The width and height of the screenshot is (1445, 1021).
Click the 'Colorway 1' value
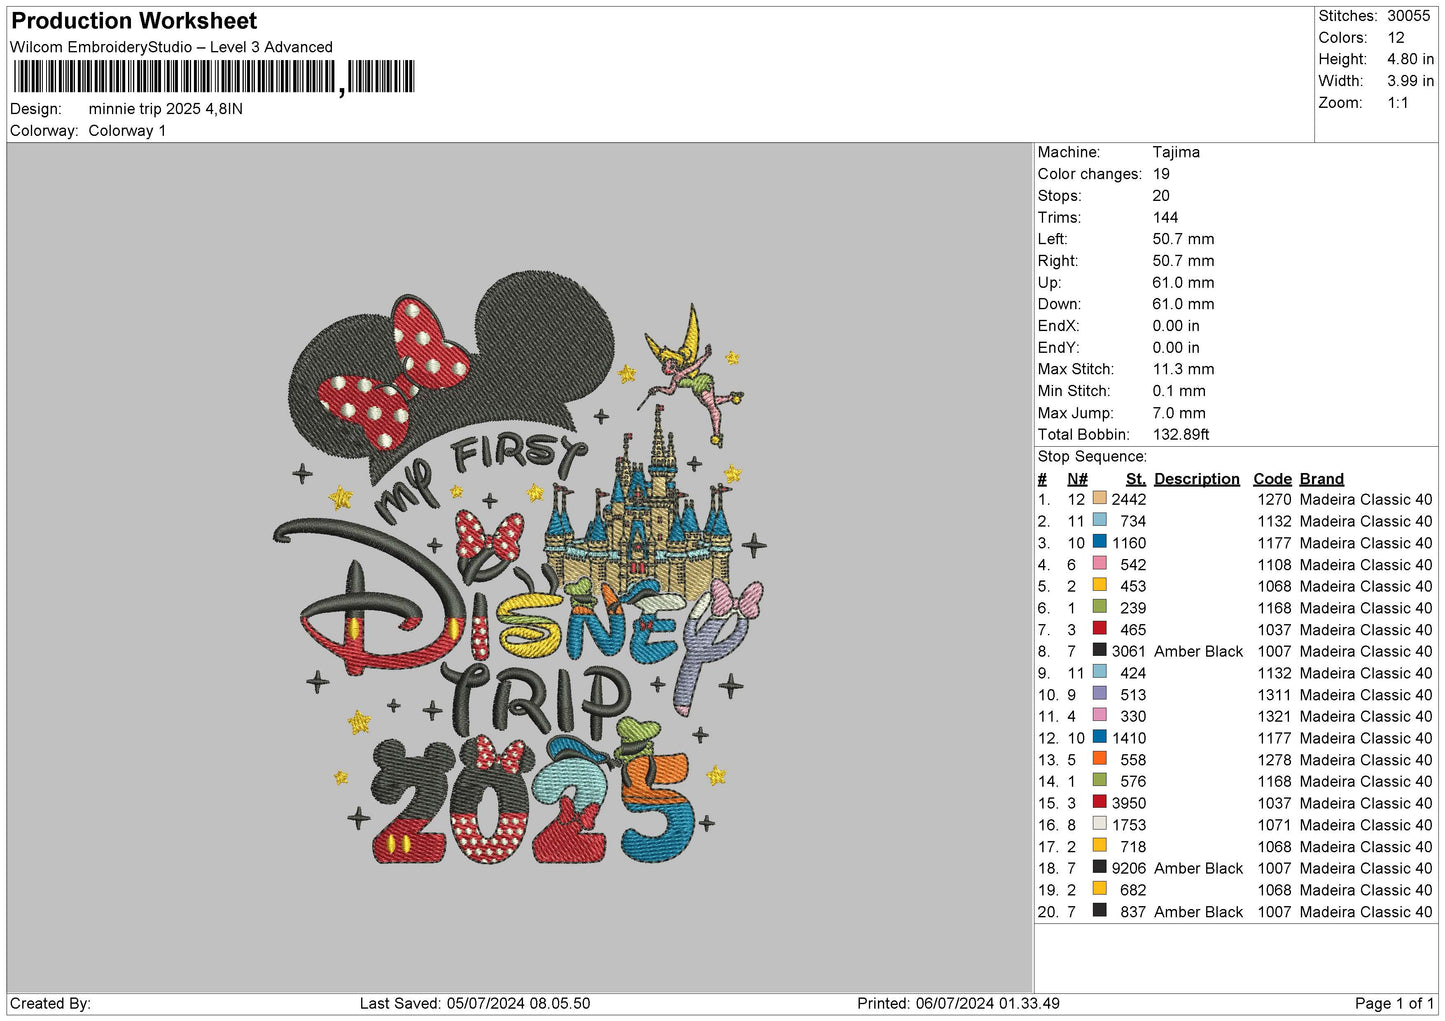[127, 131]
